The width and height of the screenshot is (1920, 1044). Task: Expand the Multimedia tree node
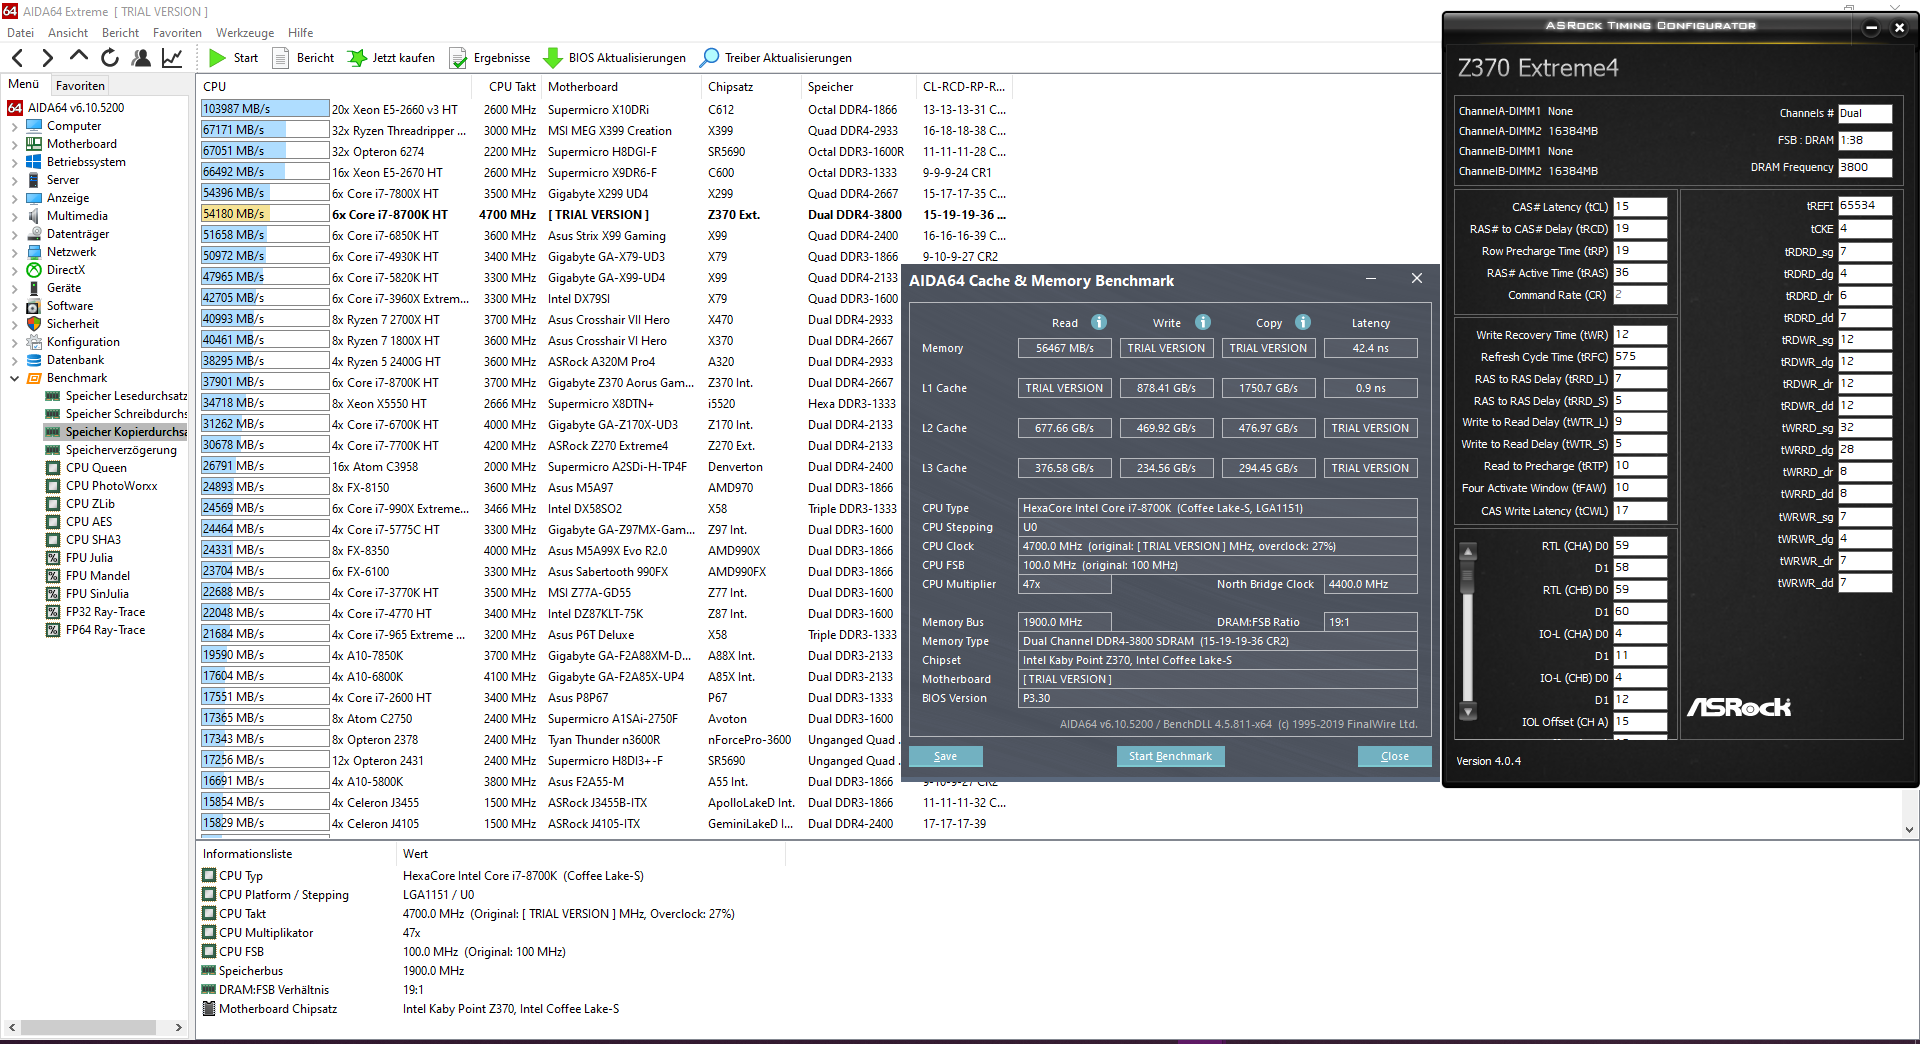pyautogui.click(x=14, y=217)
